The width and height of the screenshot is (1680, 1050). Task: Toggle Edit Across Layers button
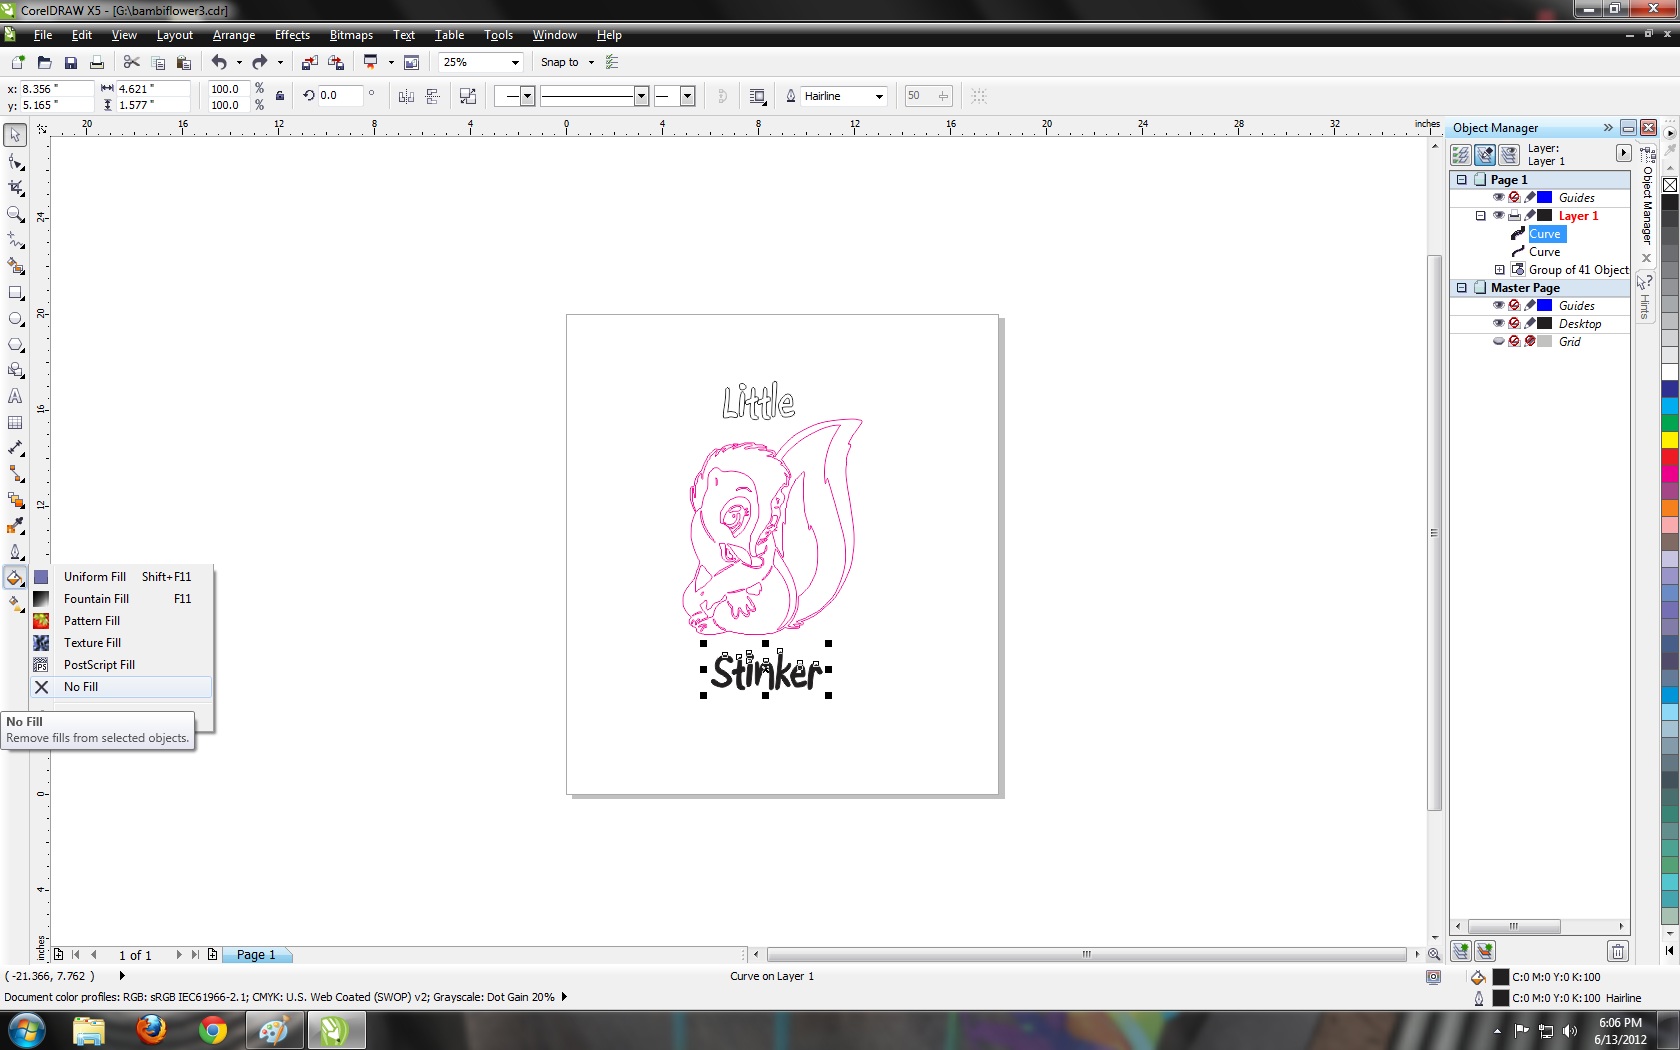click(x=1485, y=155)
